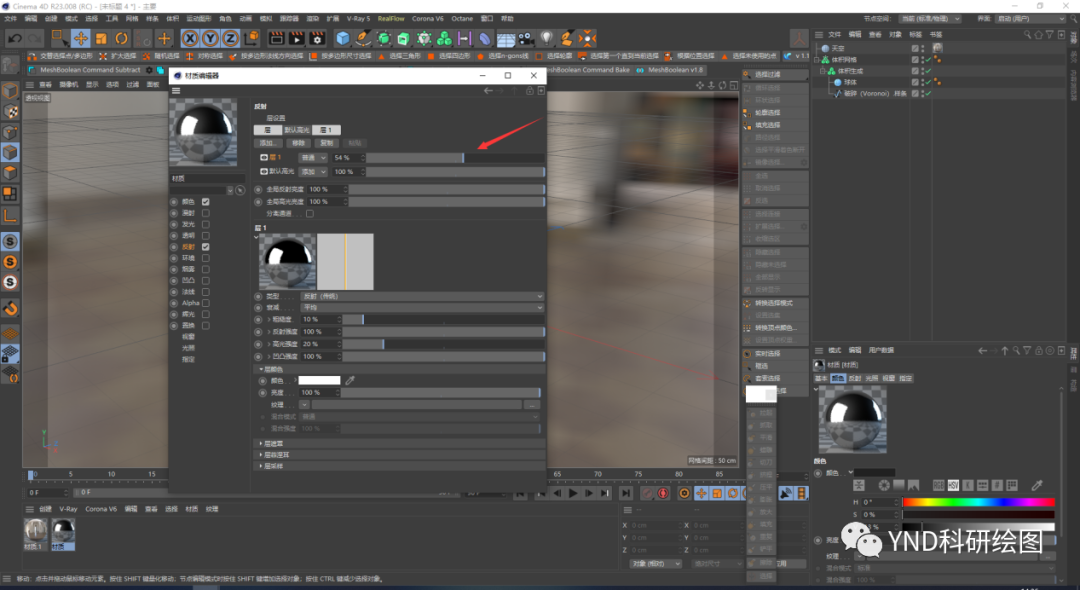Toggle X axis lock
1080x590 pixels.
tap(190, 39)
